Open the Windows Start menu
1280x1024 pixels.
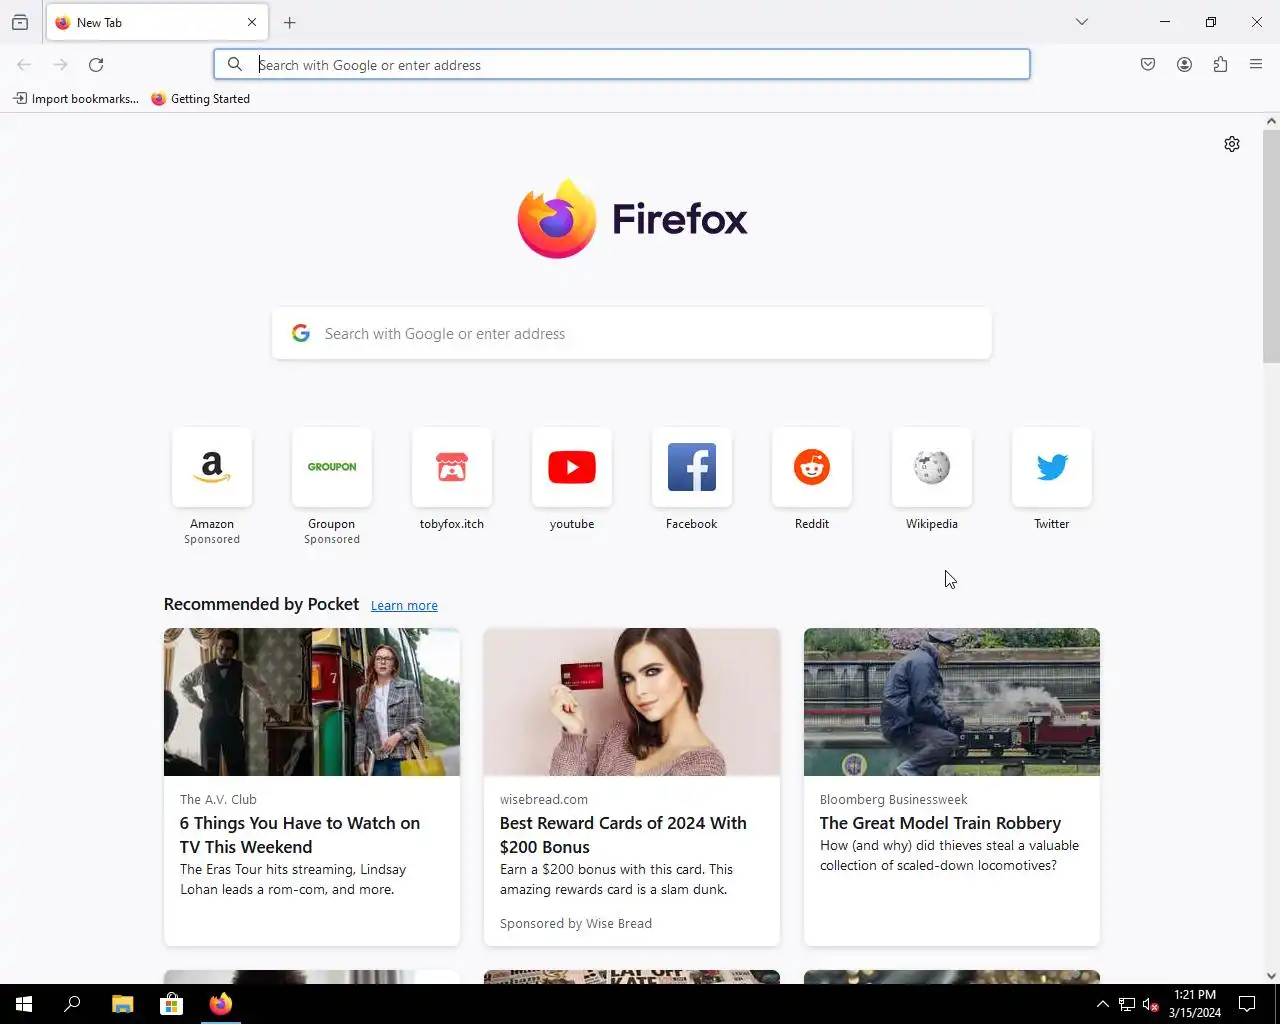tap(24, 1004)
